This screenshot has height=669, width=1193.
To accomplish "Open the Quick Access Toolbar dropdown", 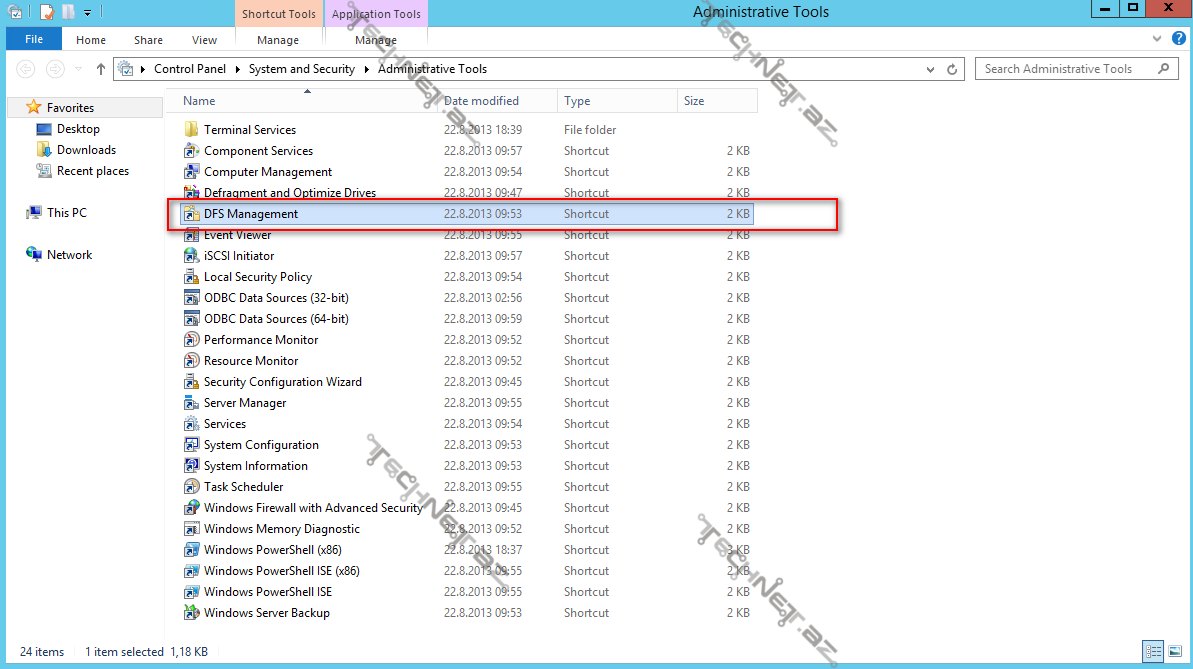I will [x=88, y=13].
